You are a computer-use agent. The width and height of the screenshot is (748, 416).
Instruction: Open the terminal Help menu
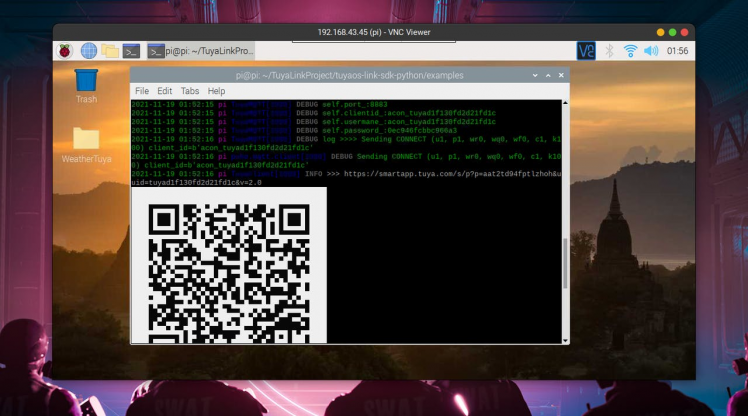(216, 91)
